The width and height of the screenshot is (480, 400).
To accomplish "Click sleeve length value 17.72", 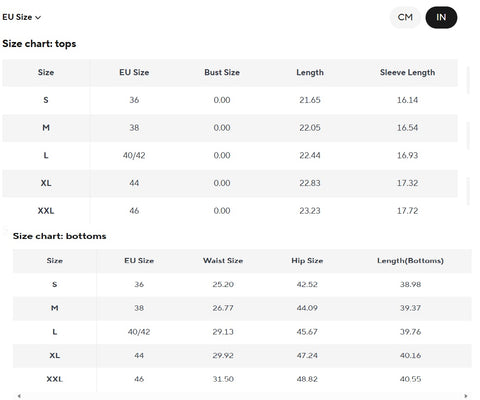I will tap(407, 211).
